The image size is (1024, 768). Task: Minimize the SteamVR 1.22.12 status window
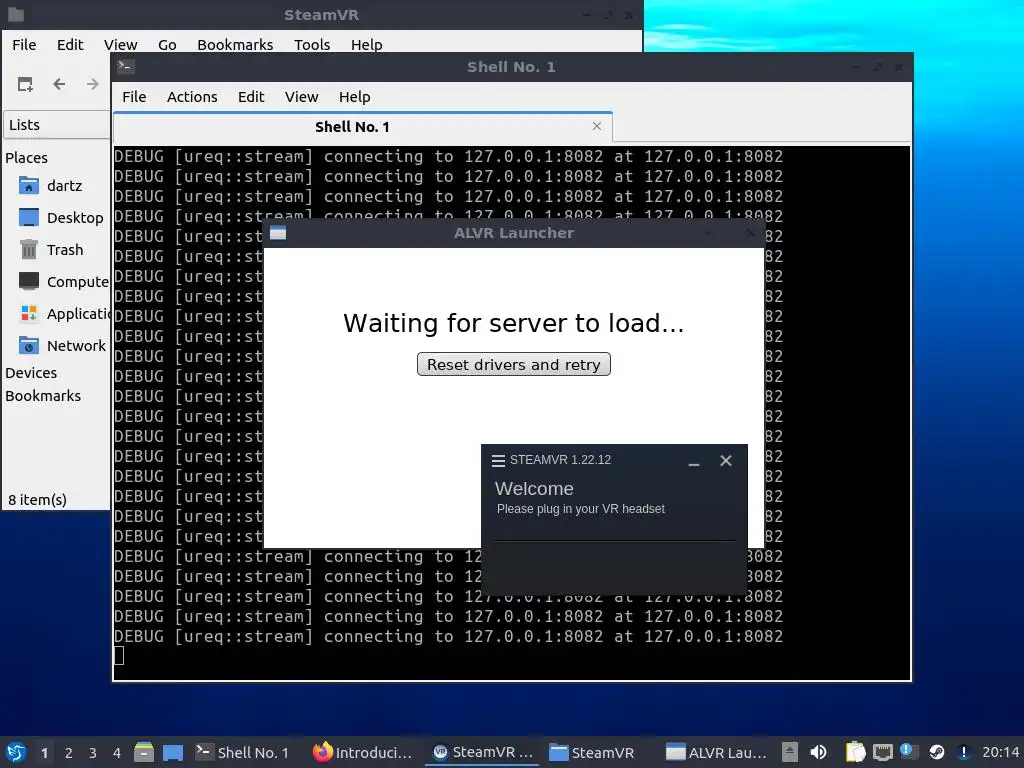click(x=694, y=461)
